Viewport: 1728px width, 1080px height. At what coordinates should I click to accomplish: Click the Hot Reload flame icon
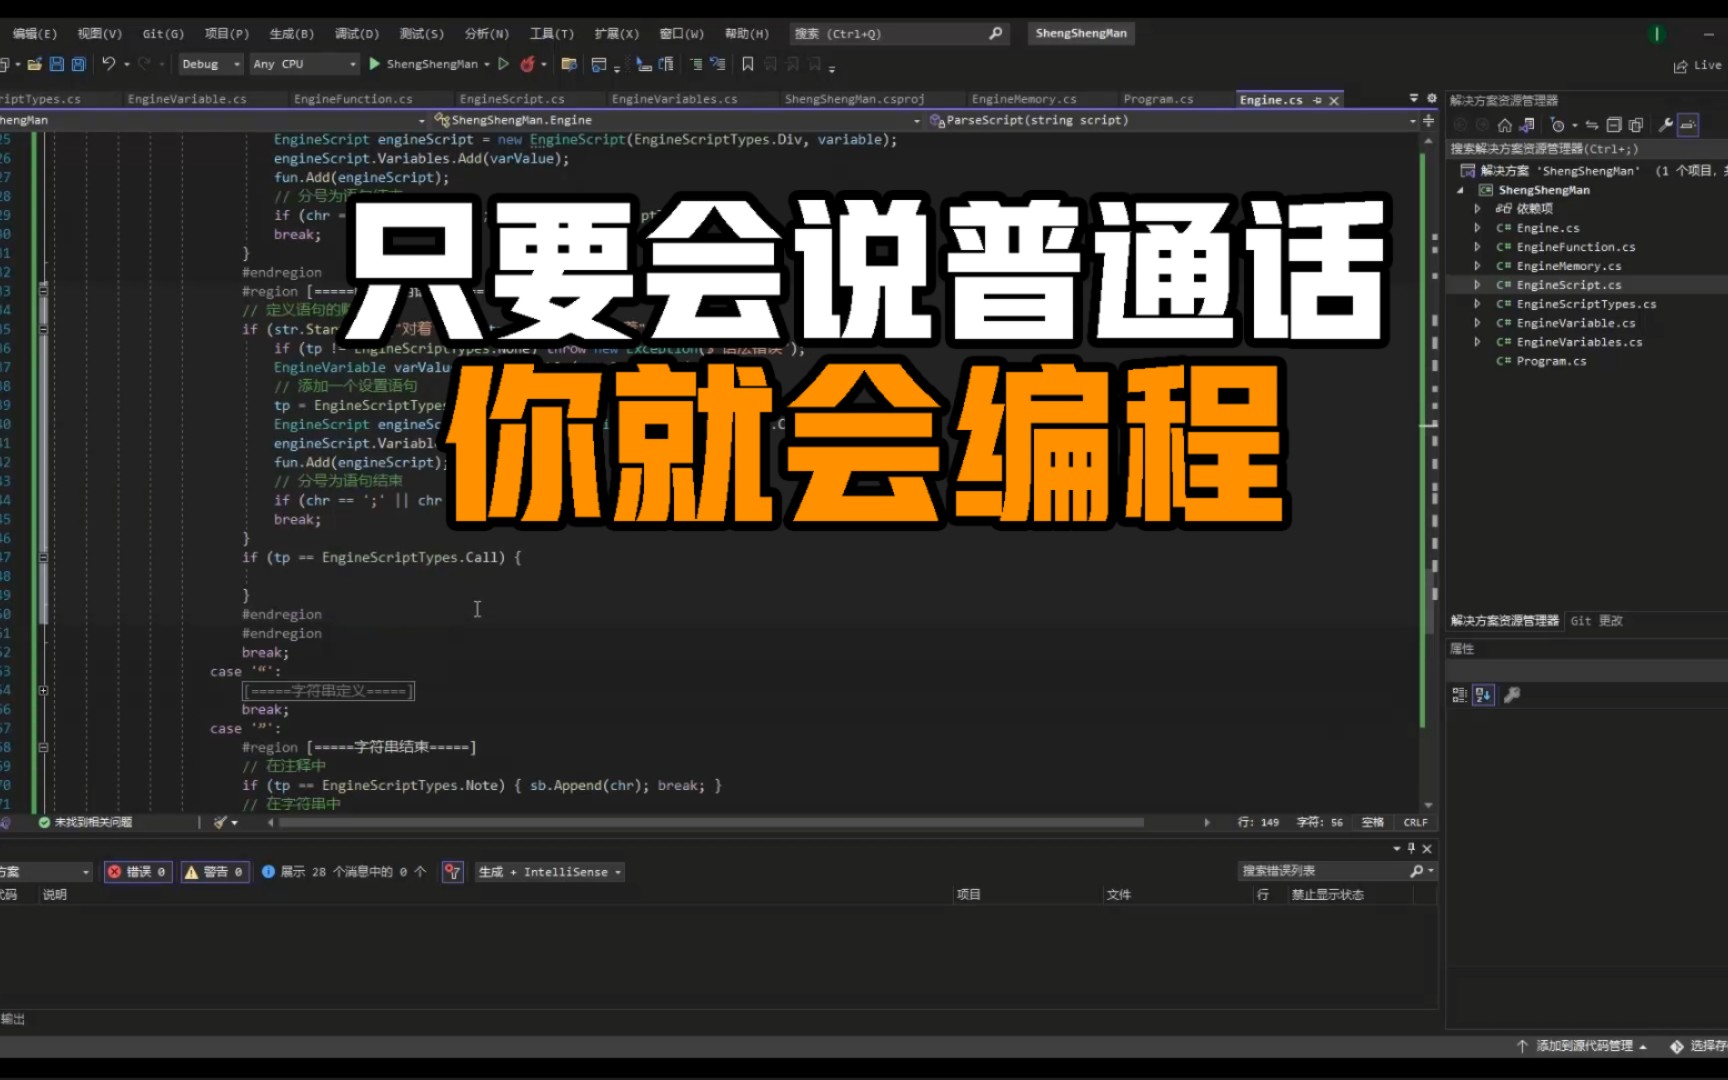point(527,64)
